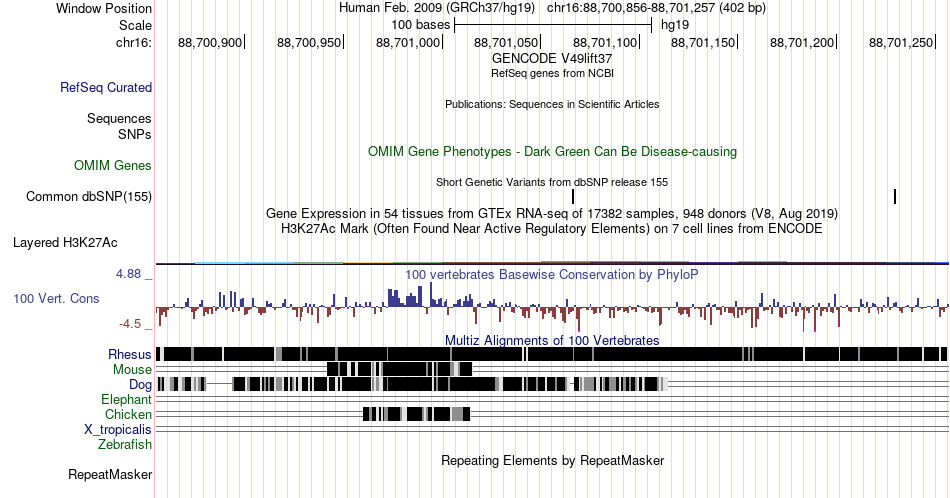Click the Zebrafish species label

pos(125,445)
